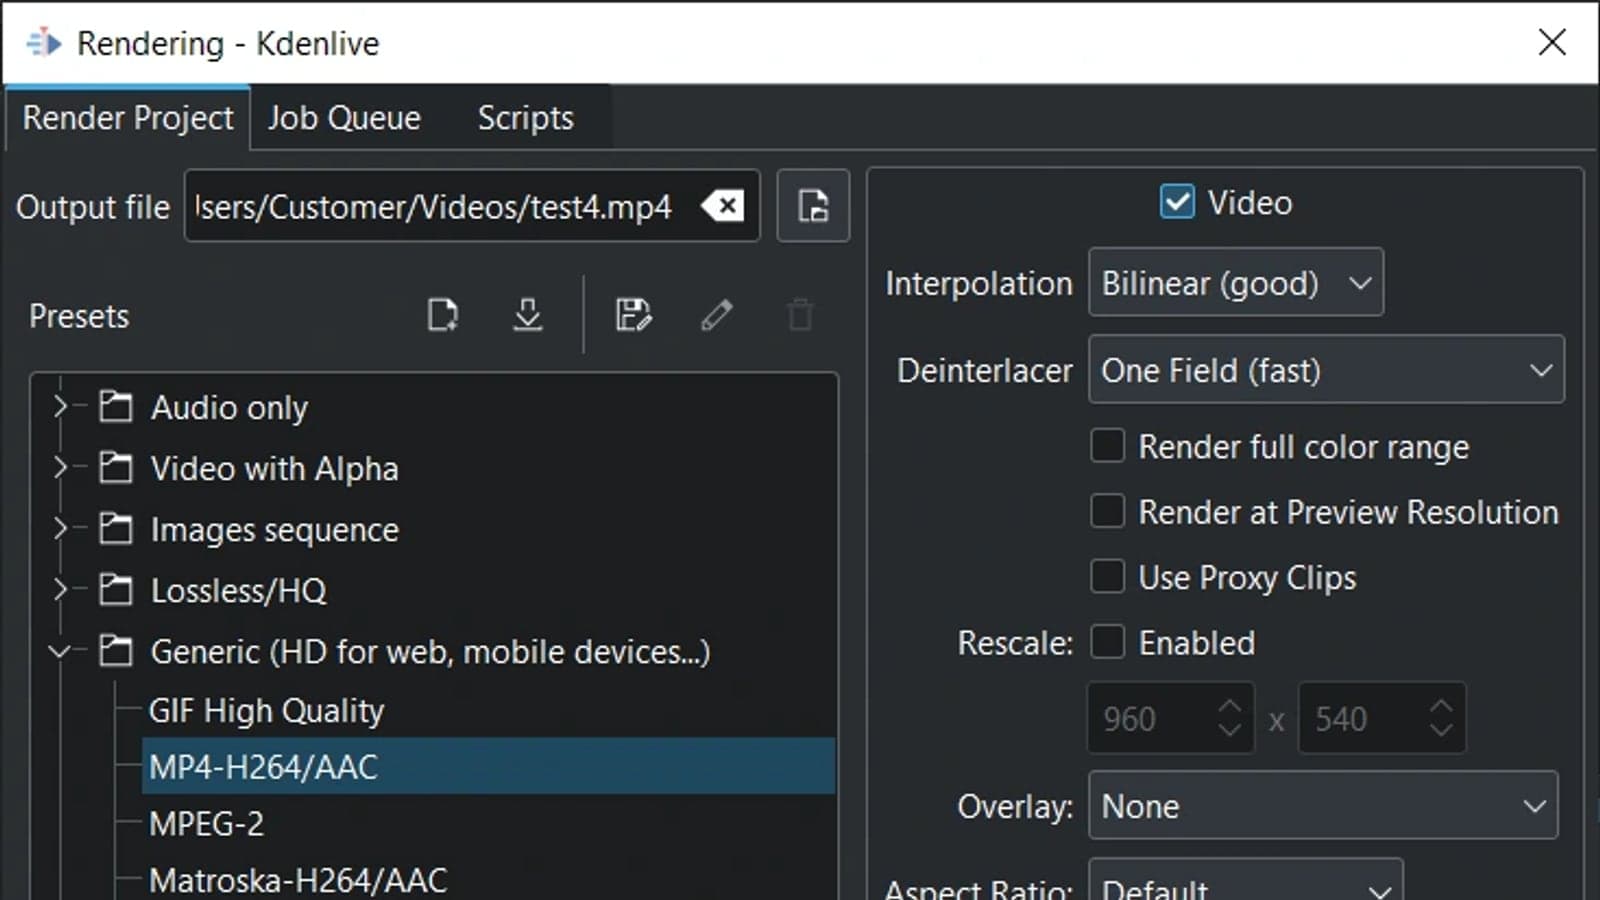
Task: Save current preset as custom
Action: [633, 315]
